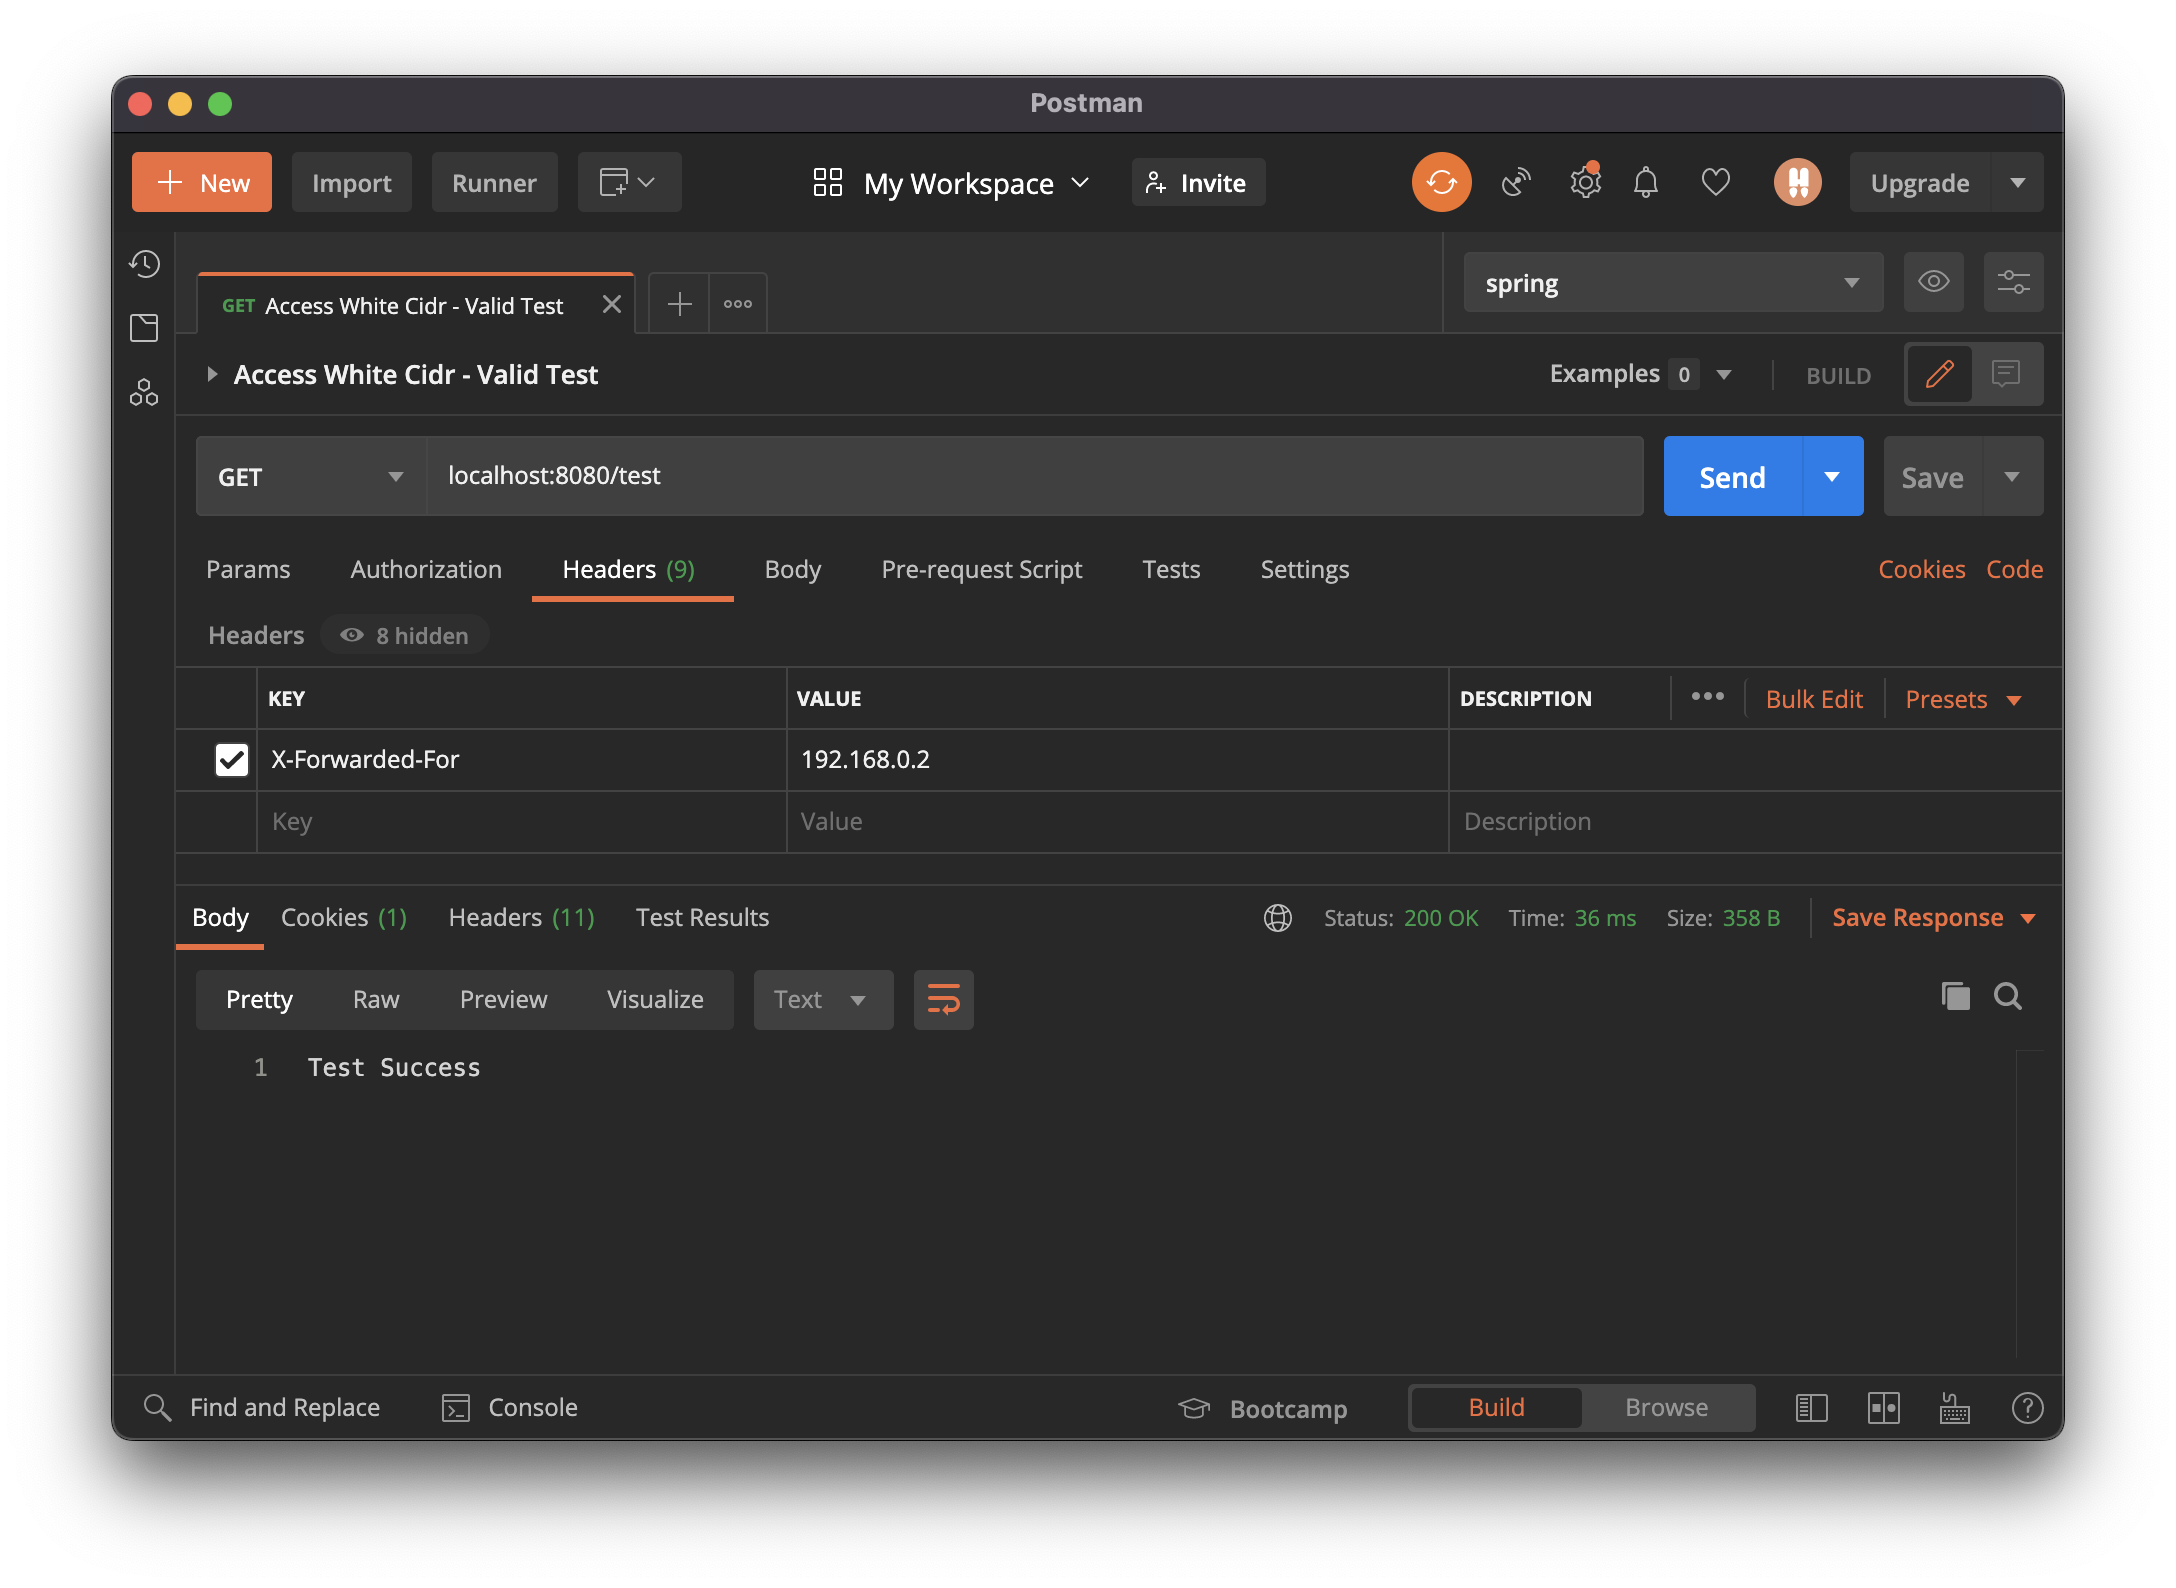Viewport: 2176px width, 1588px height.
Task: Search within the response body
Action: tap(2008, 996)
